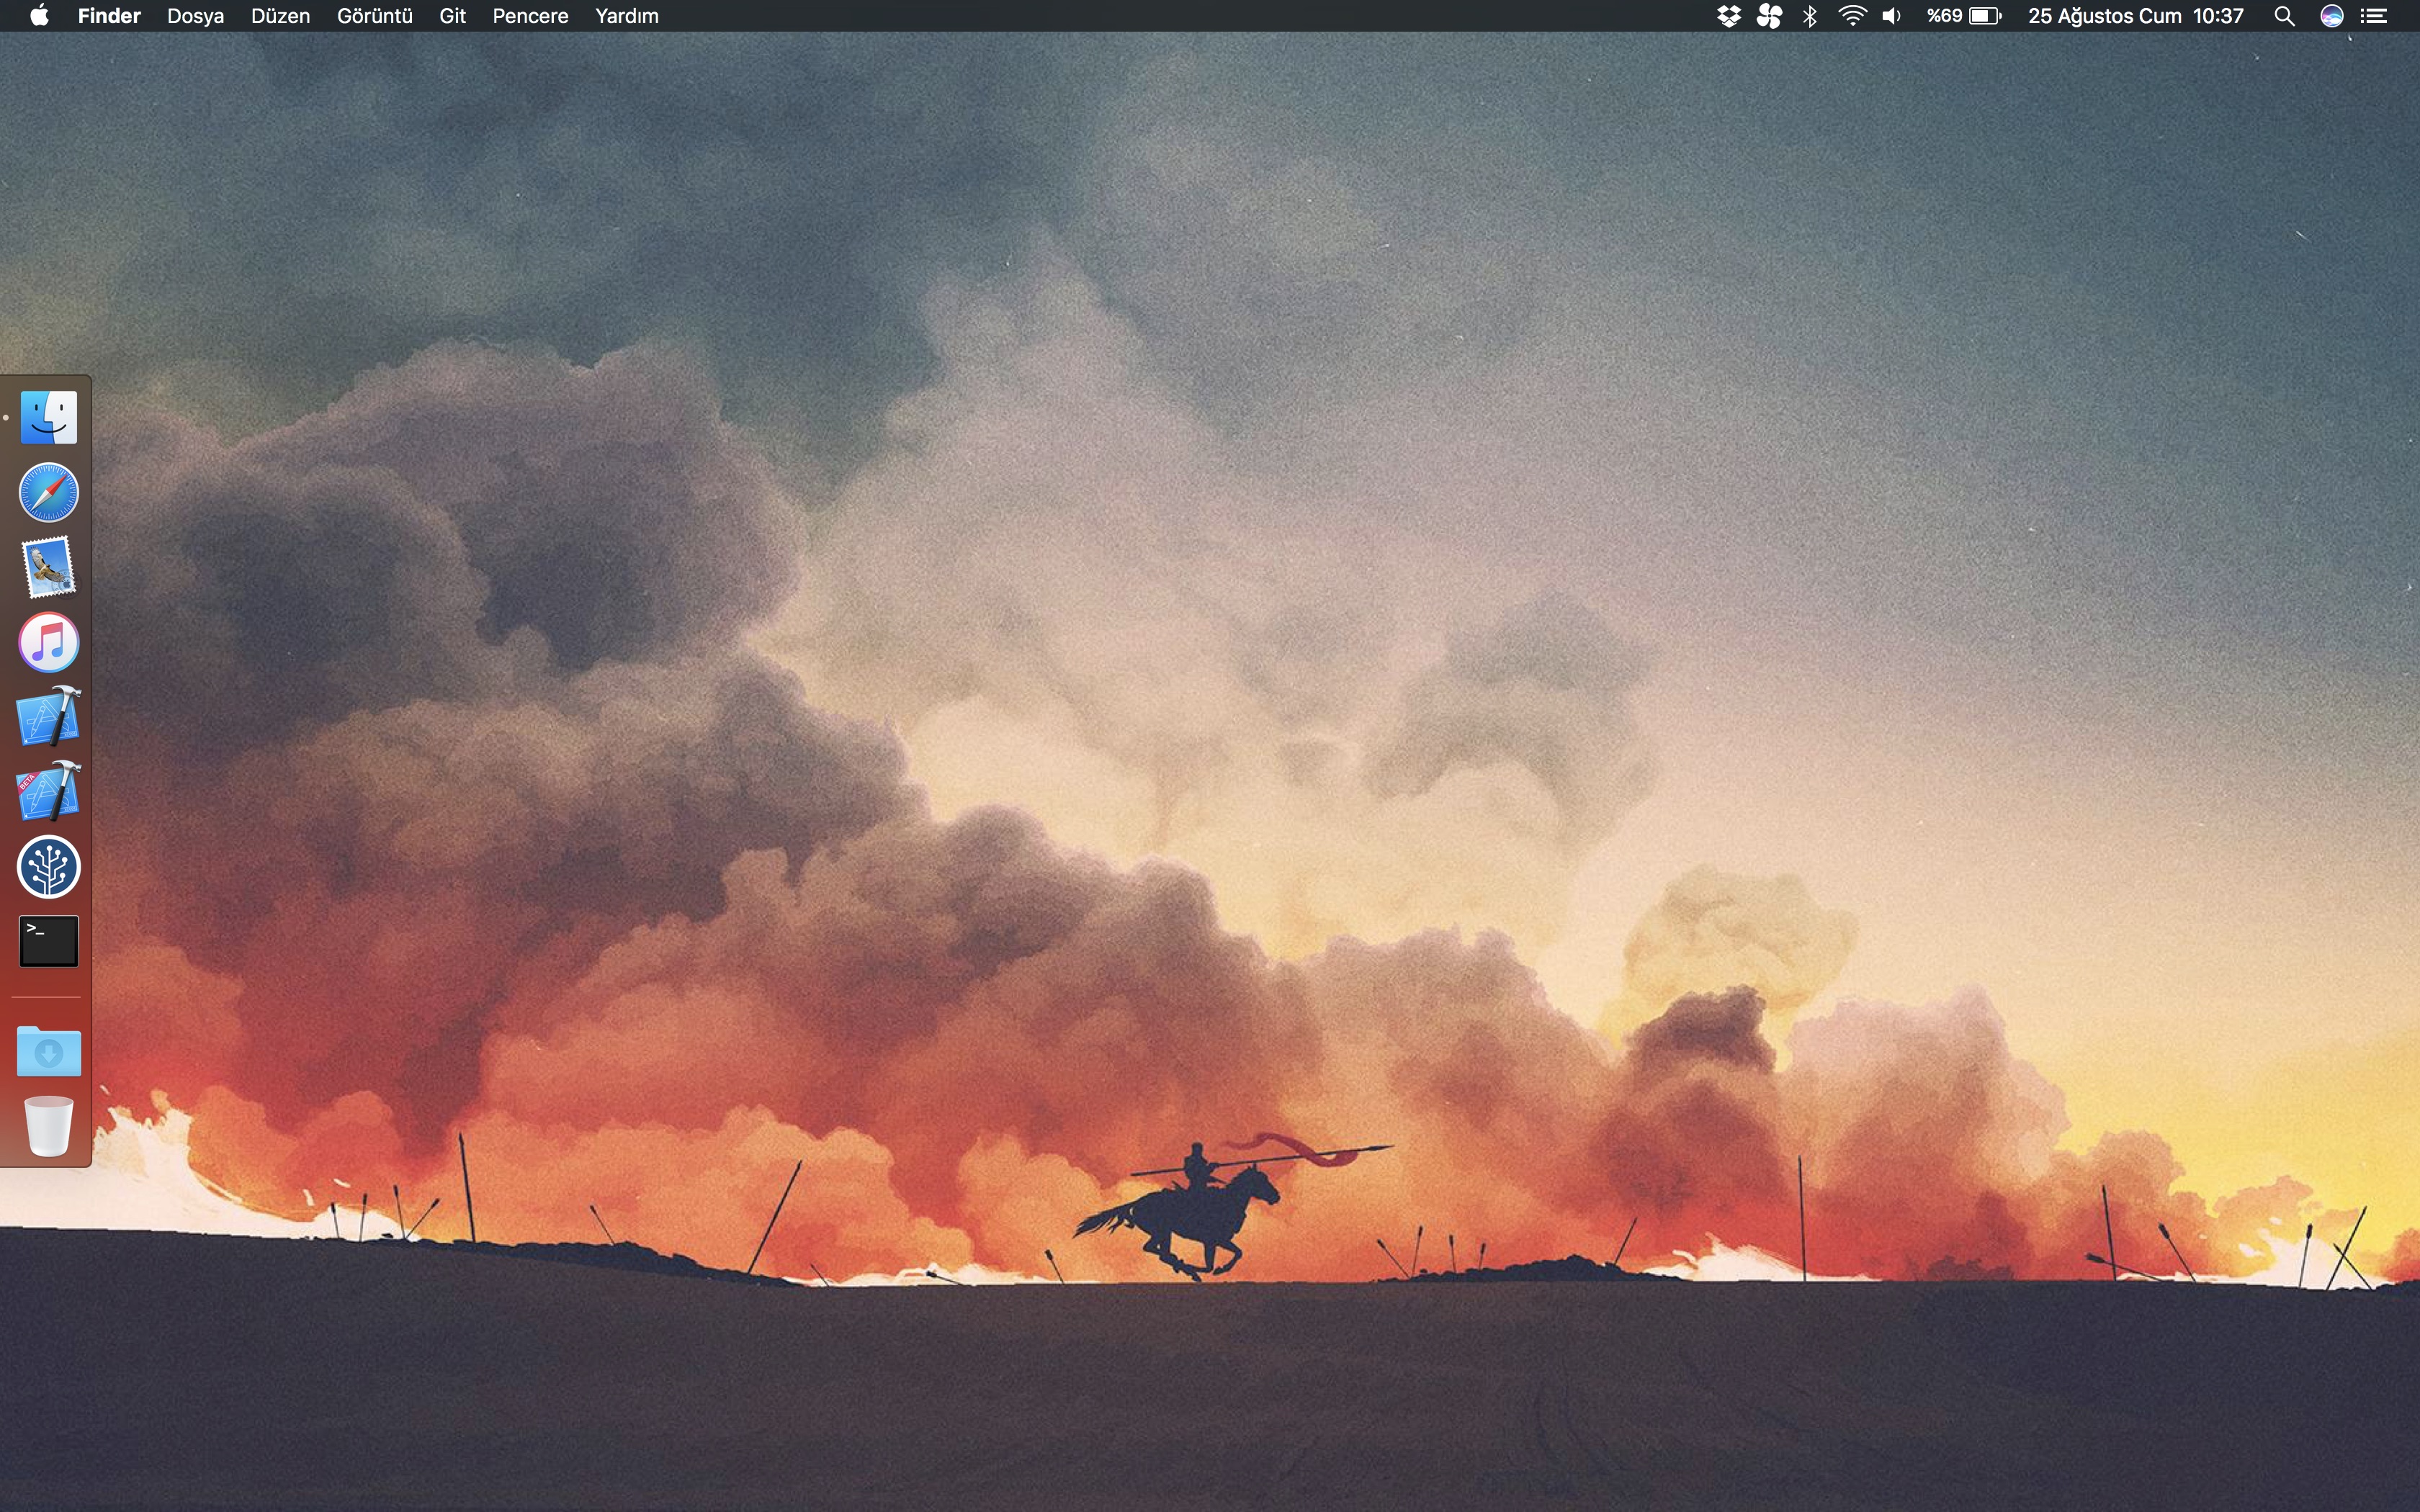The image size is (2420, 1512).
Task: Open Notification Center list icon
Action: click(2374, 16)
